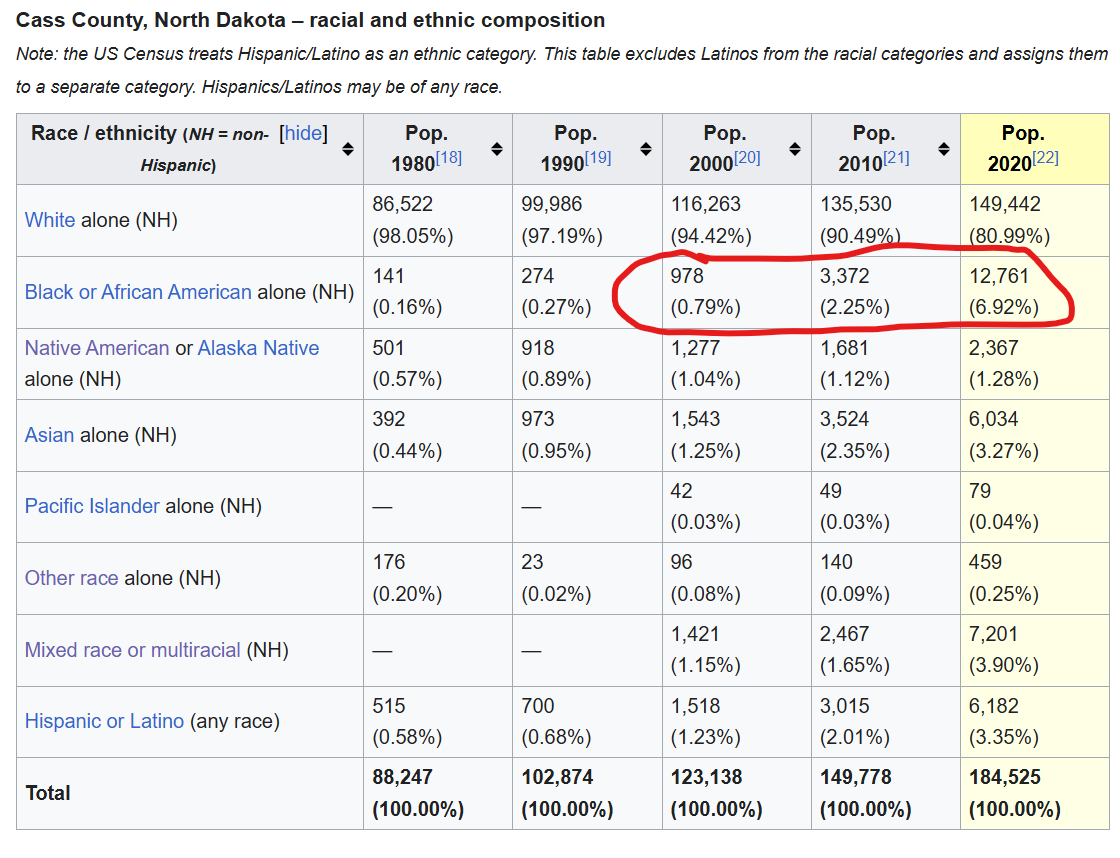Open citation reference 22
1120x858 pixels.
point(1046,157)
